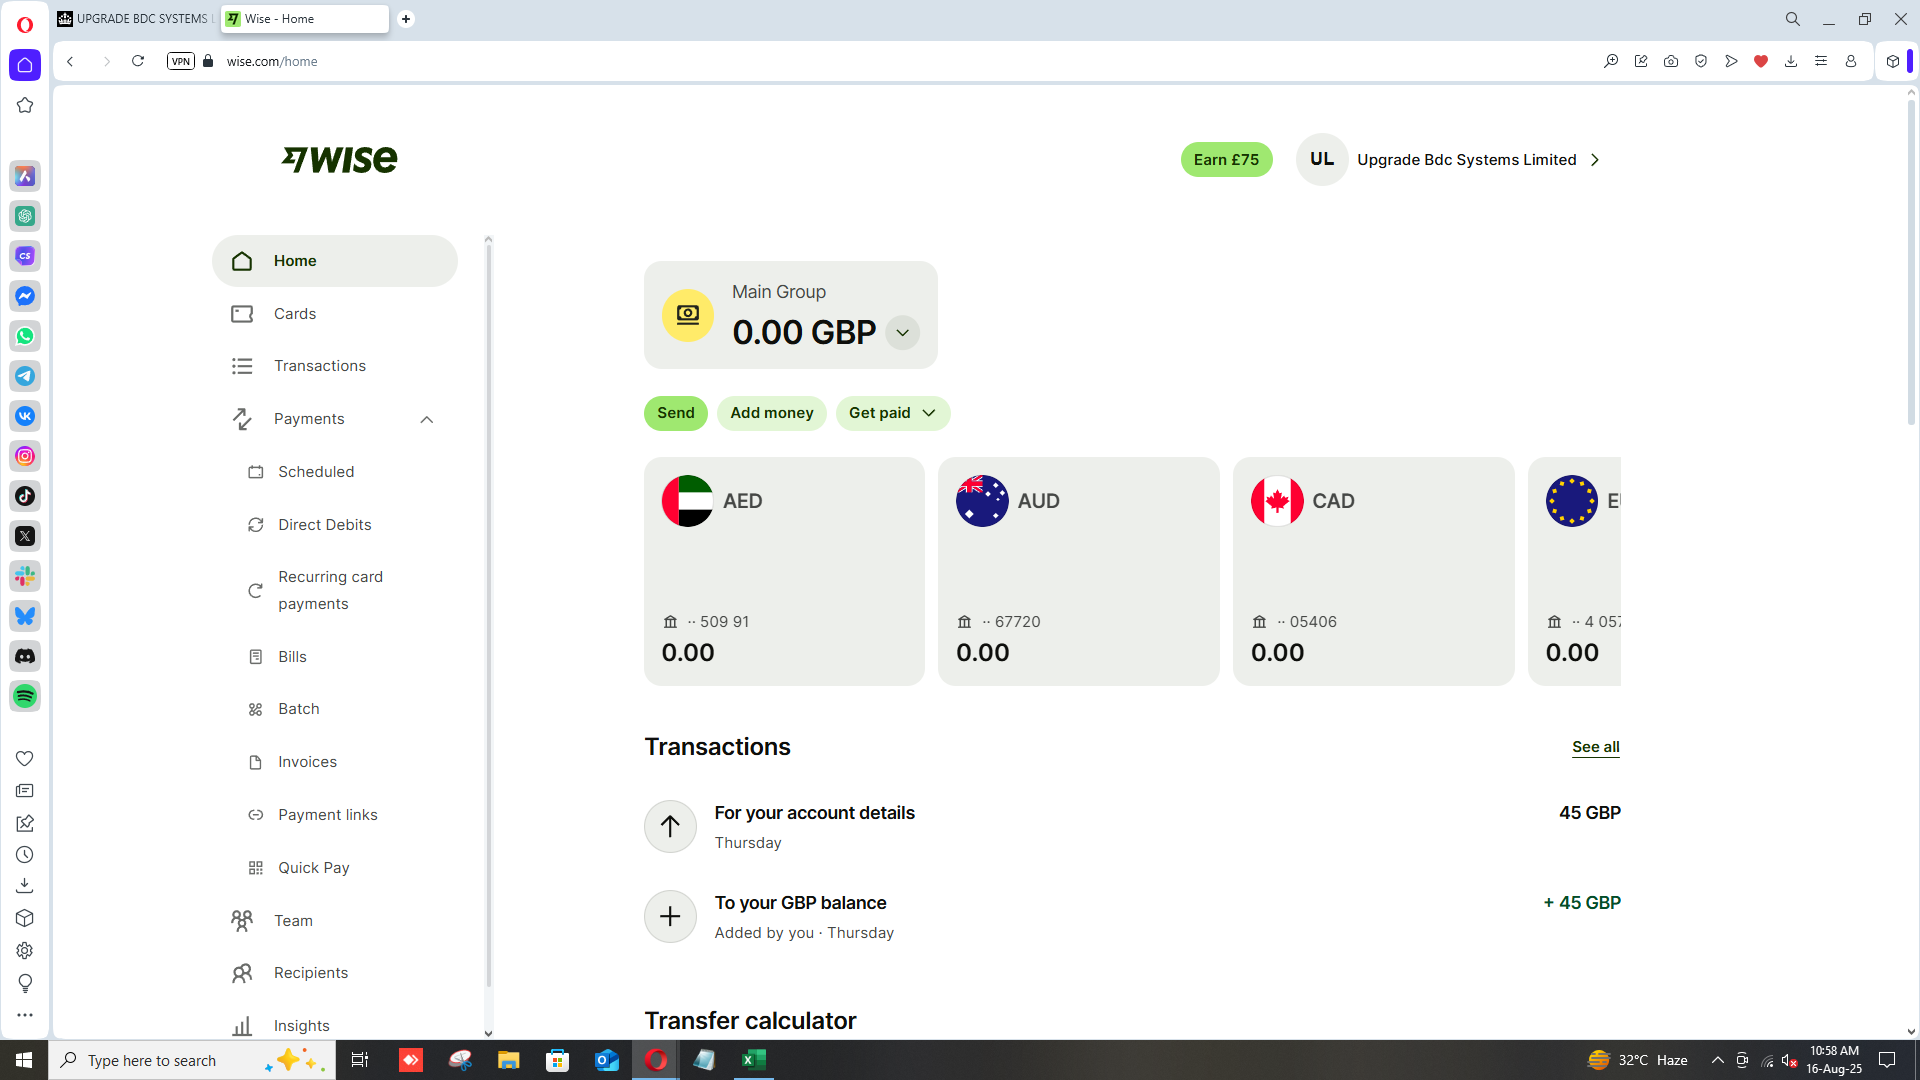Click the sidebar navigation scrollbar
Image resolution: width=1920 pixels, height=1080 pixels.
pyautogui.click(x=488, y=615)
